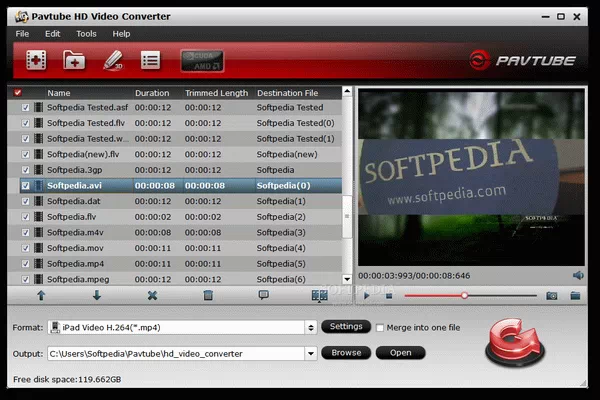Click the split video icon
The image size is (600, 400).
tap(320, 295)
